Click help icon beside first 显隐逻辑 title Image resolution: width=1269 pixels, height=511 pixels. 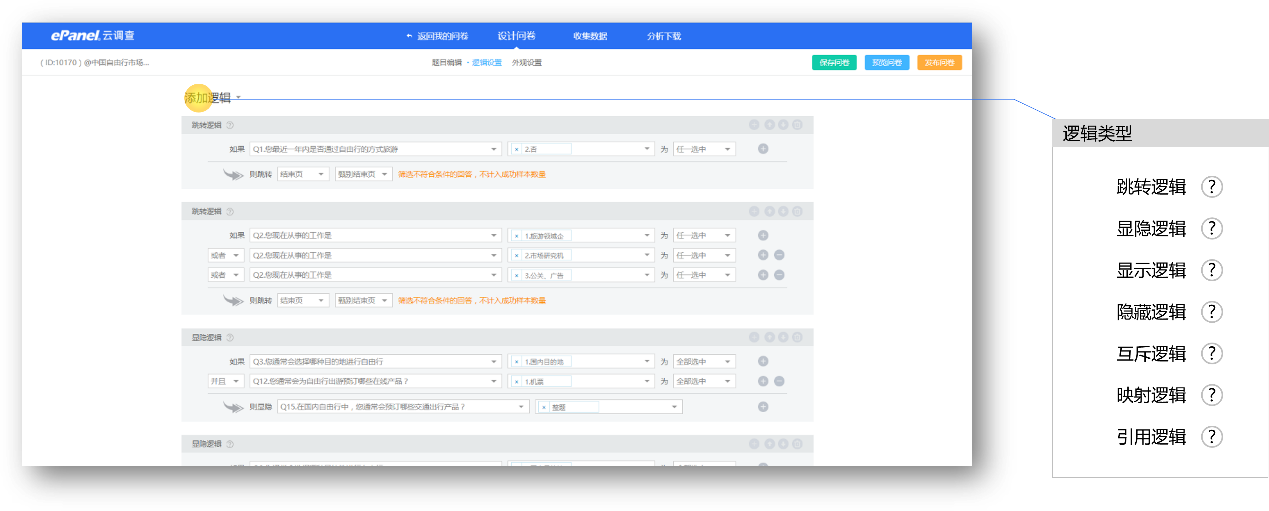pyautogui.click(x=230, y=338)
